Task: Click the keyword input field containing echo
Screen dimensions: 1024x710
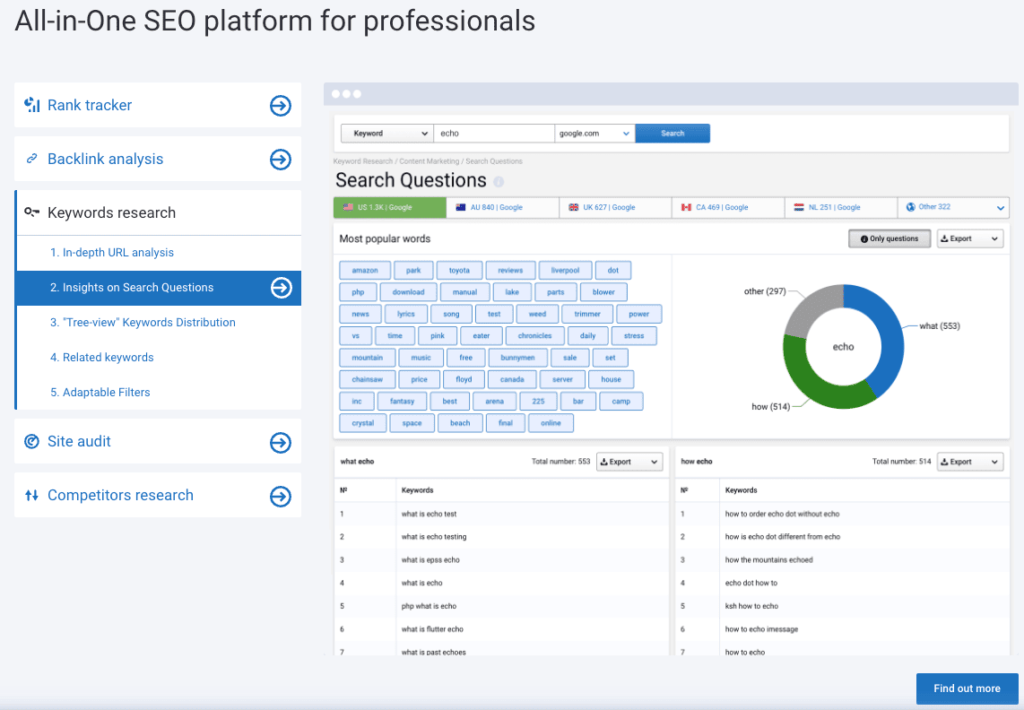Action: pos(493,133)
